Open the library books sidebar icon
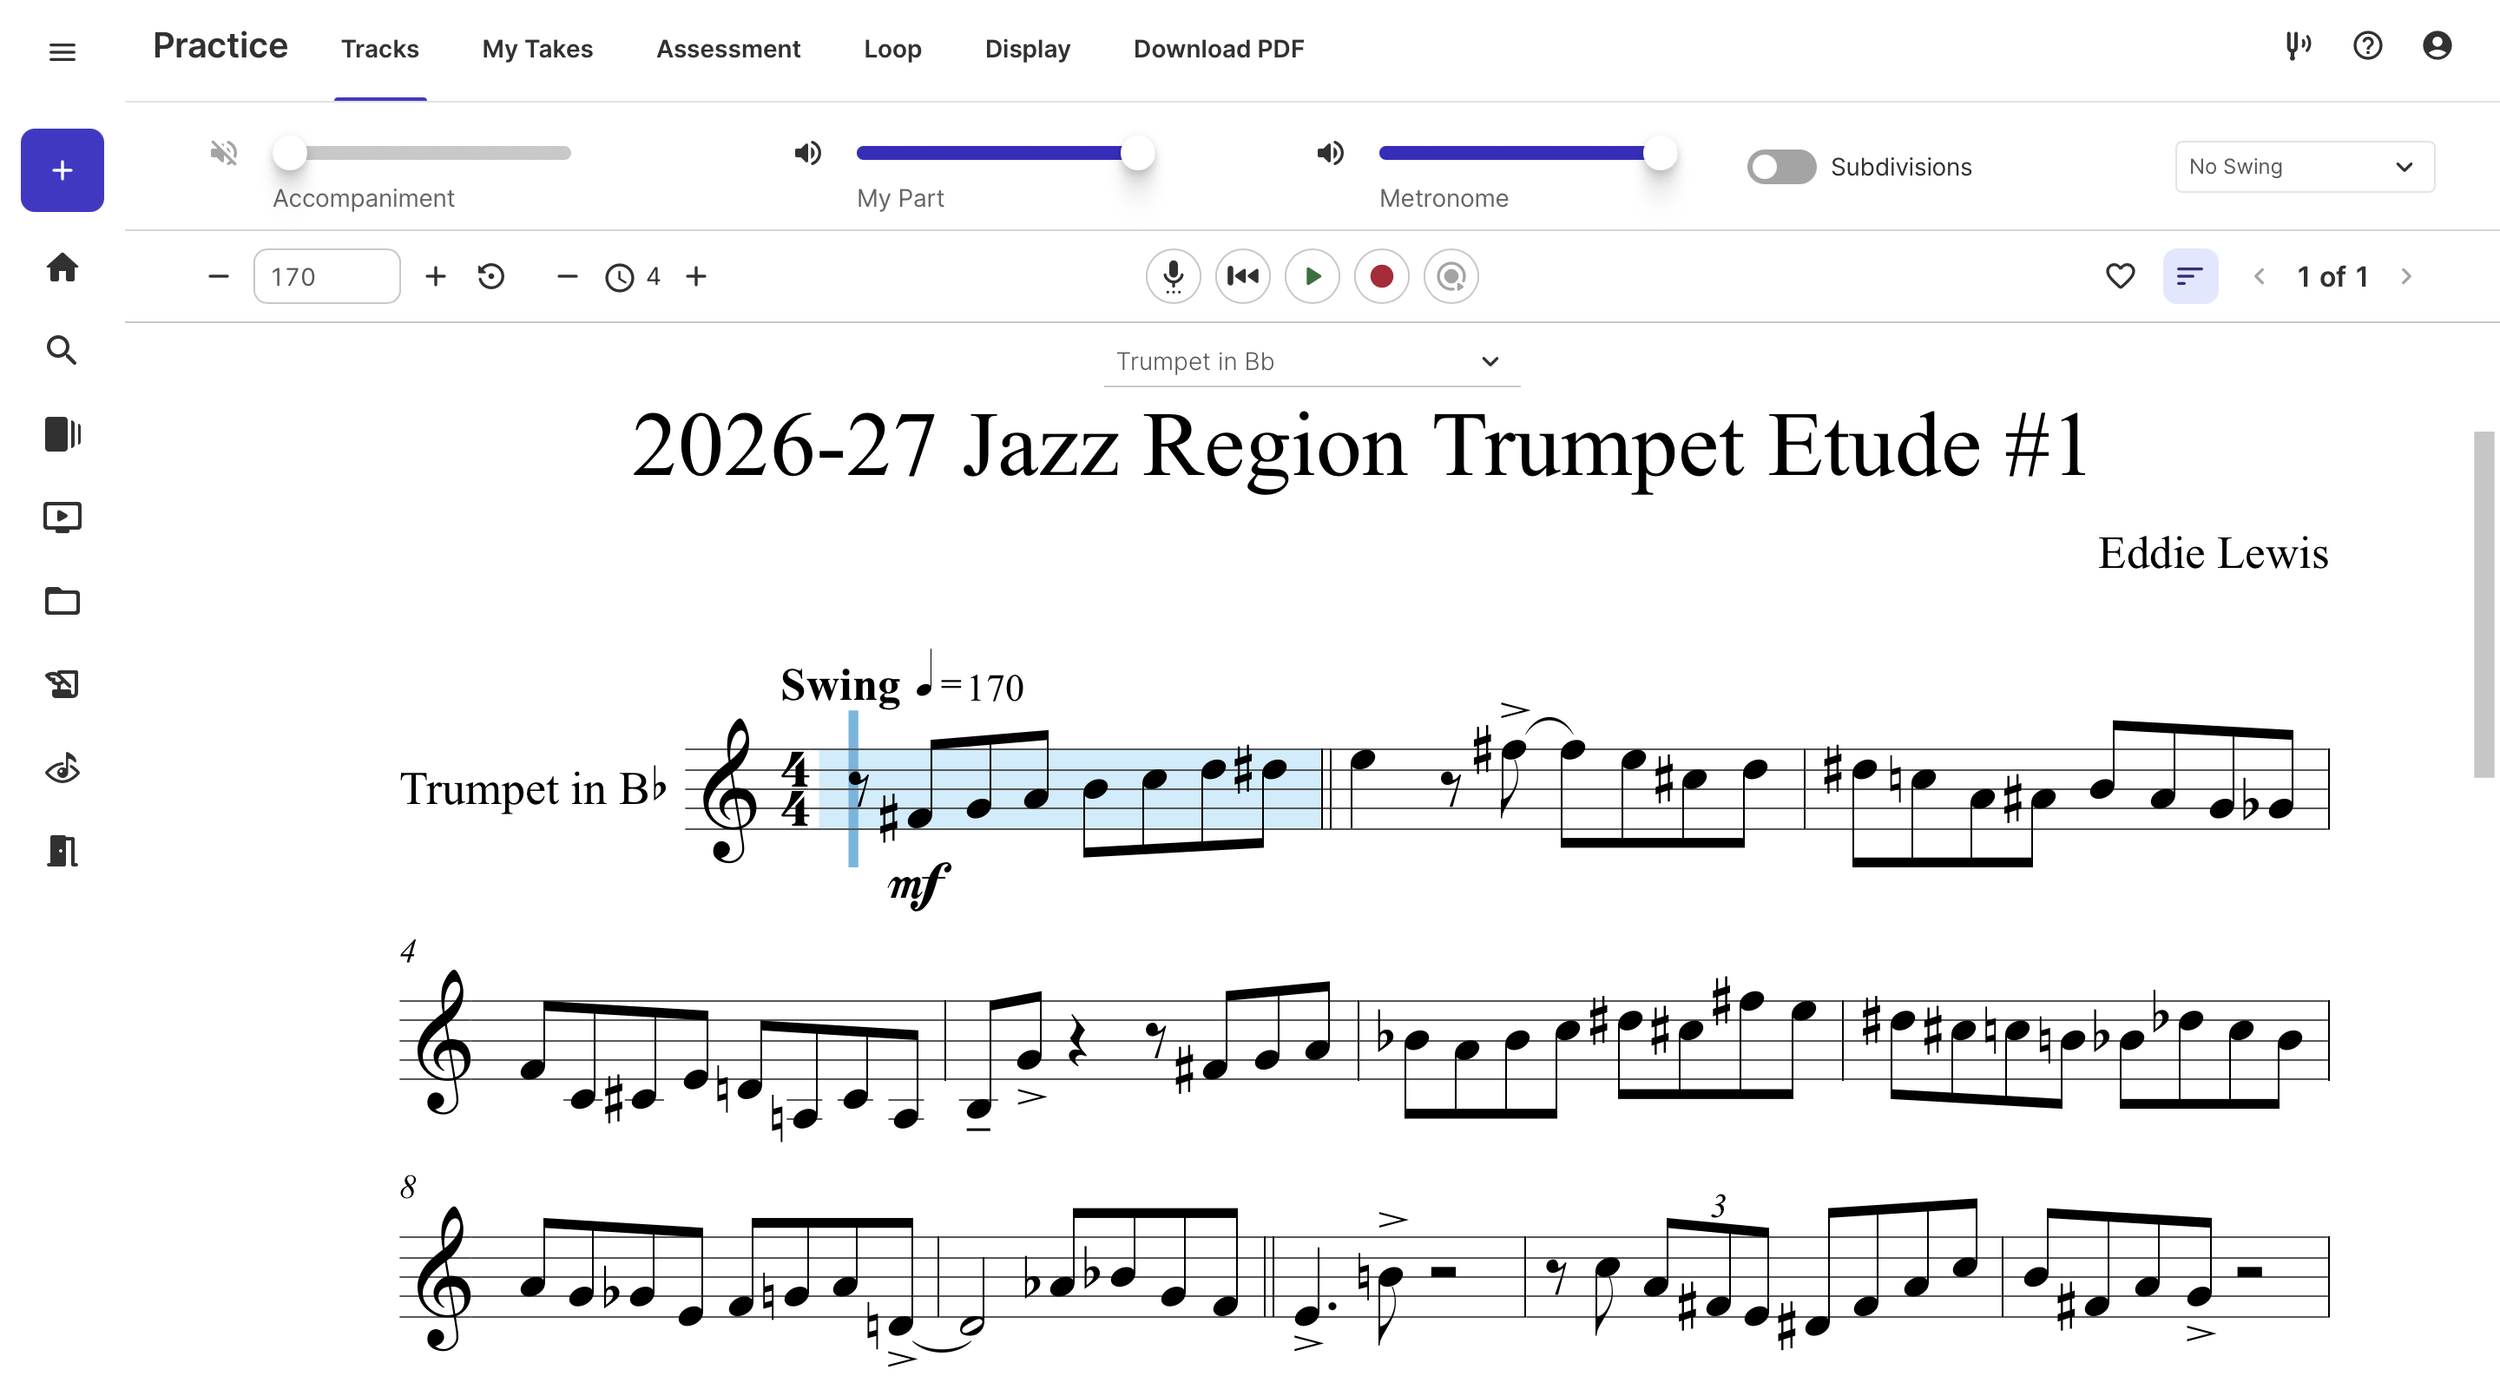 click(x=62, y=434)
